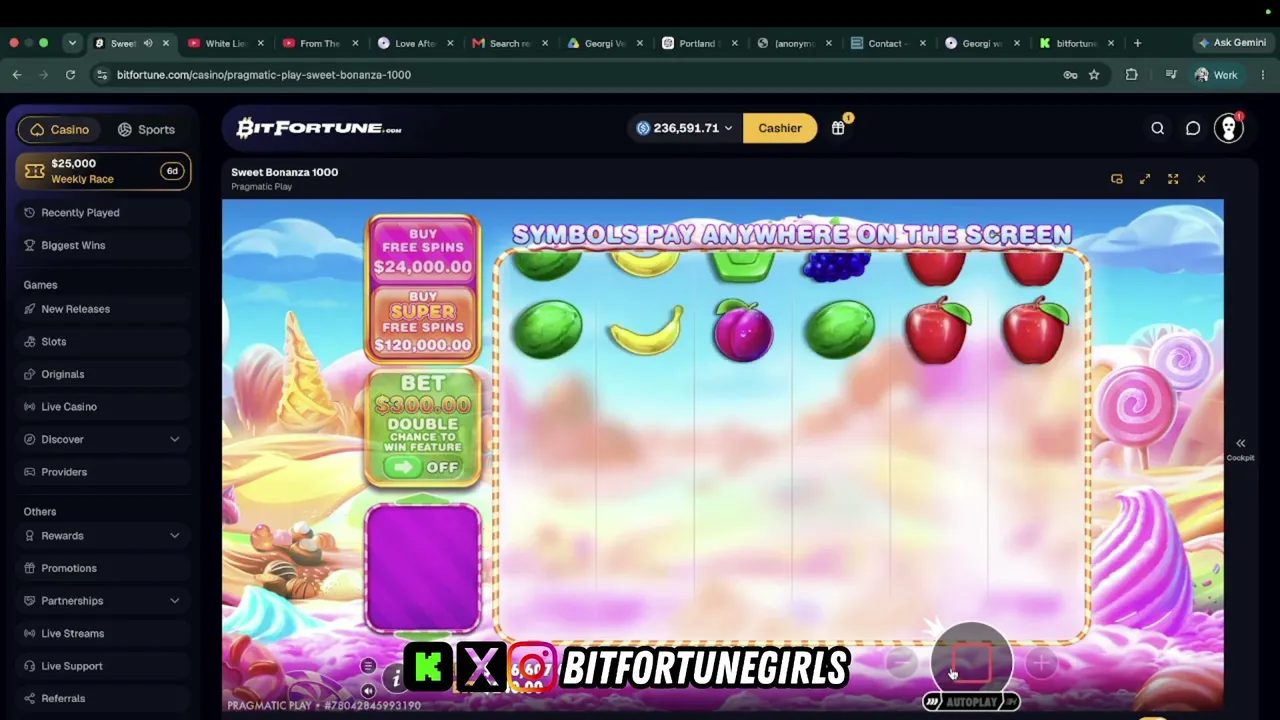The width and height of the screenshot is (1280, 720).
Task: Open the password manager key icon
Action: 1070,75
